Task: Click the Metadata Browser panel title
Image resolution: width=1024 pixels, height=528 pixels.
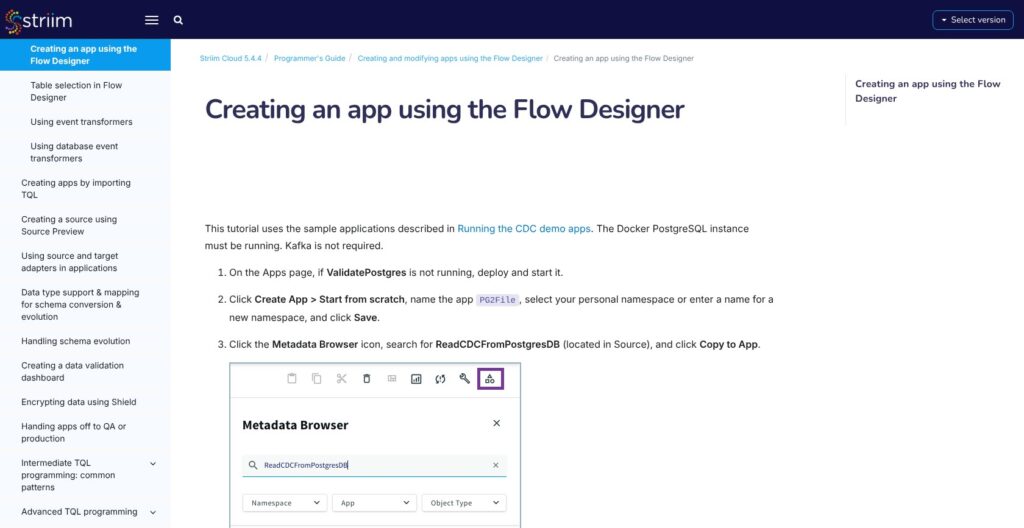Action: click(x=295, y=425)
